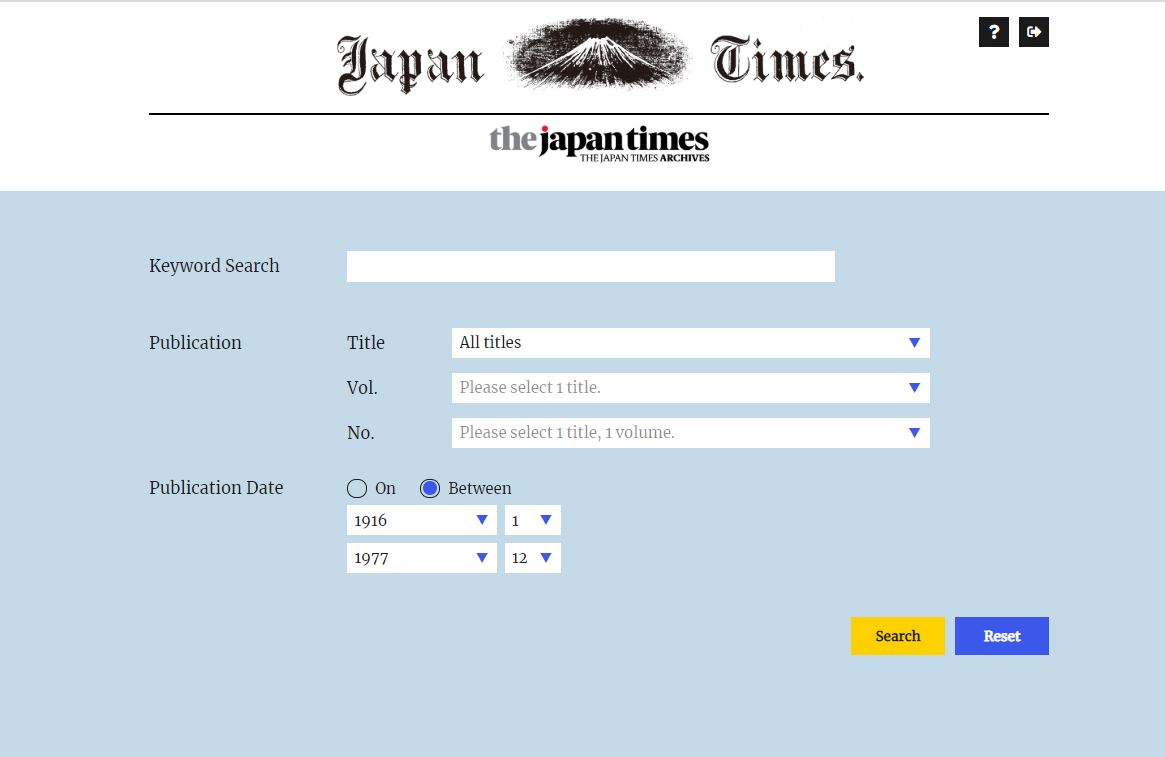Click the Japan Times masthead logo
Viewport: 1165px width, 757px height.
coord(600,58)
